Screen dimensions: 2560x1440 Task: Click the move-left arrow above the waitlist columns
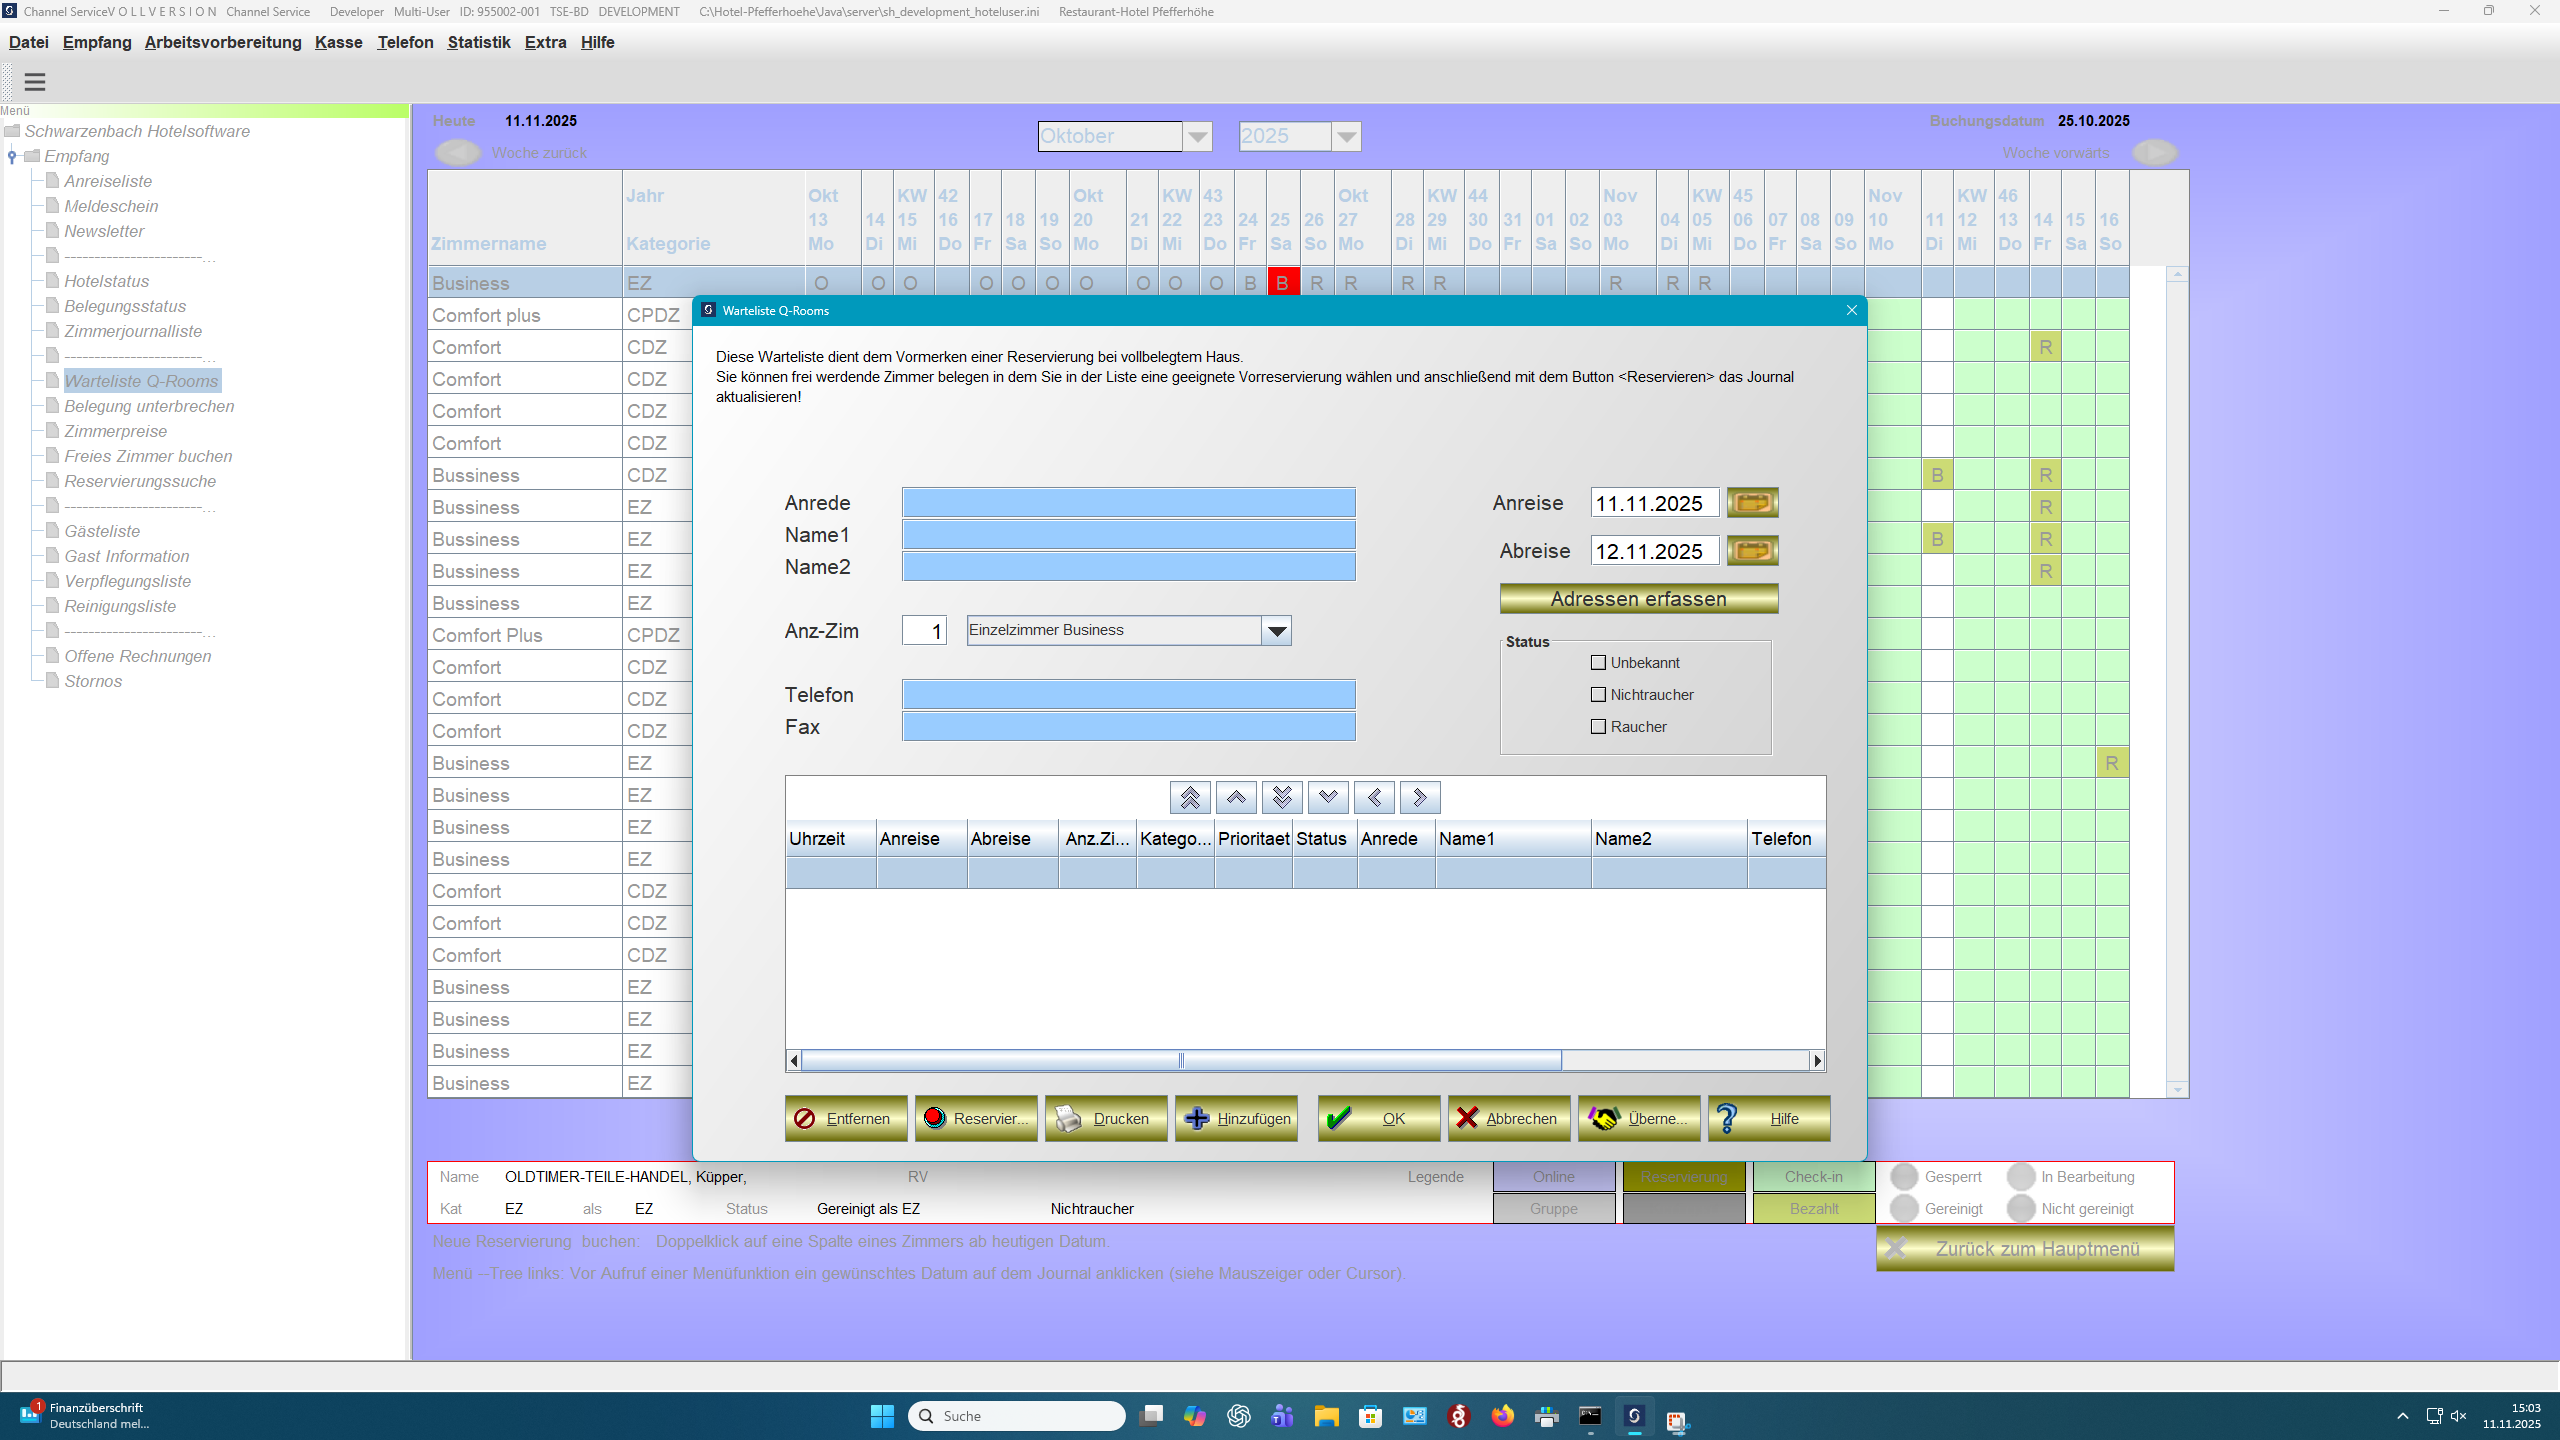click(1374, 797)
